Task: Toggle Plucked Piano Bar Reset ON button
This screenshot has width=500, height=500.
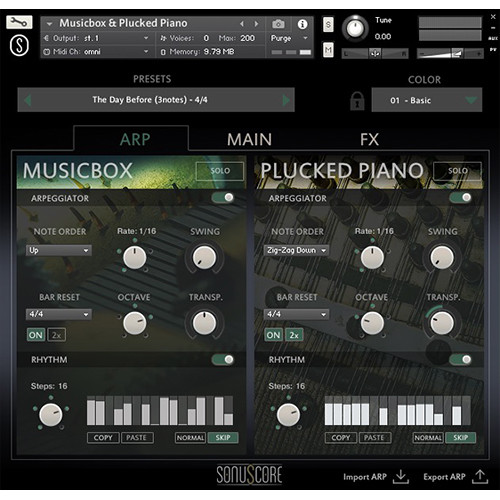Action: [x=273, y=335]
